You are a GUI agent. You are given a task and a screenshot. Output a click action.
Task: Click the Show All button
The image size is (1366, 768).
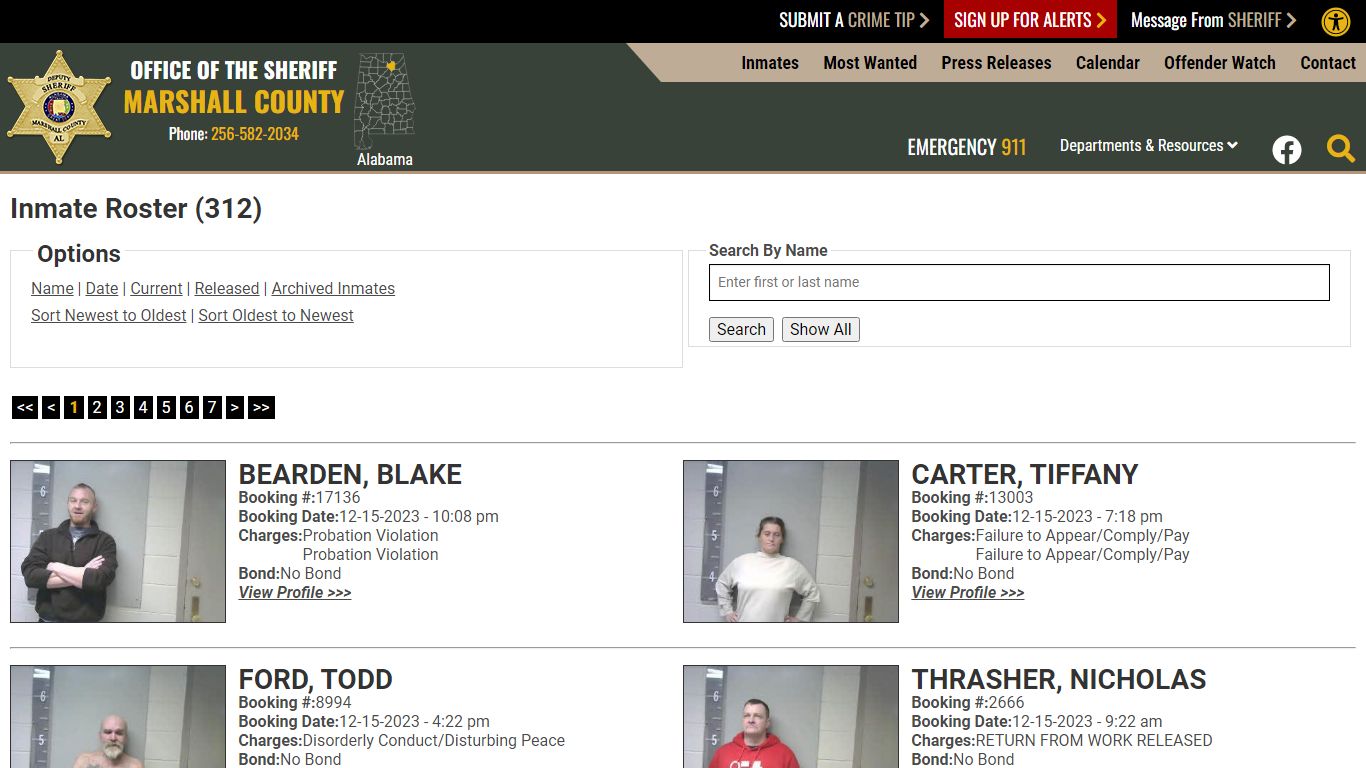click(x=821, y=329)
